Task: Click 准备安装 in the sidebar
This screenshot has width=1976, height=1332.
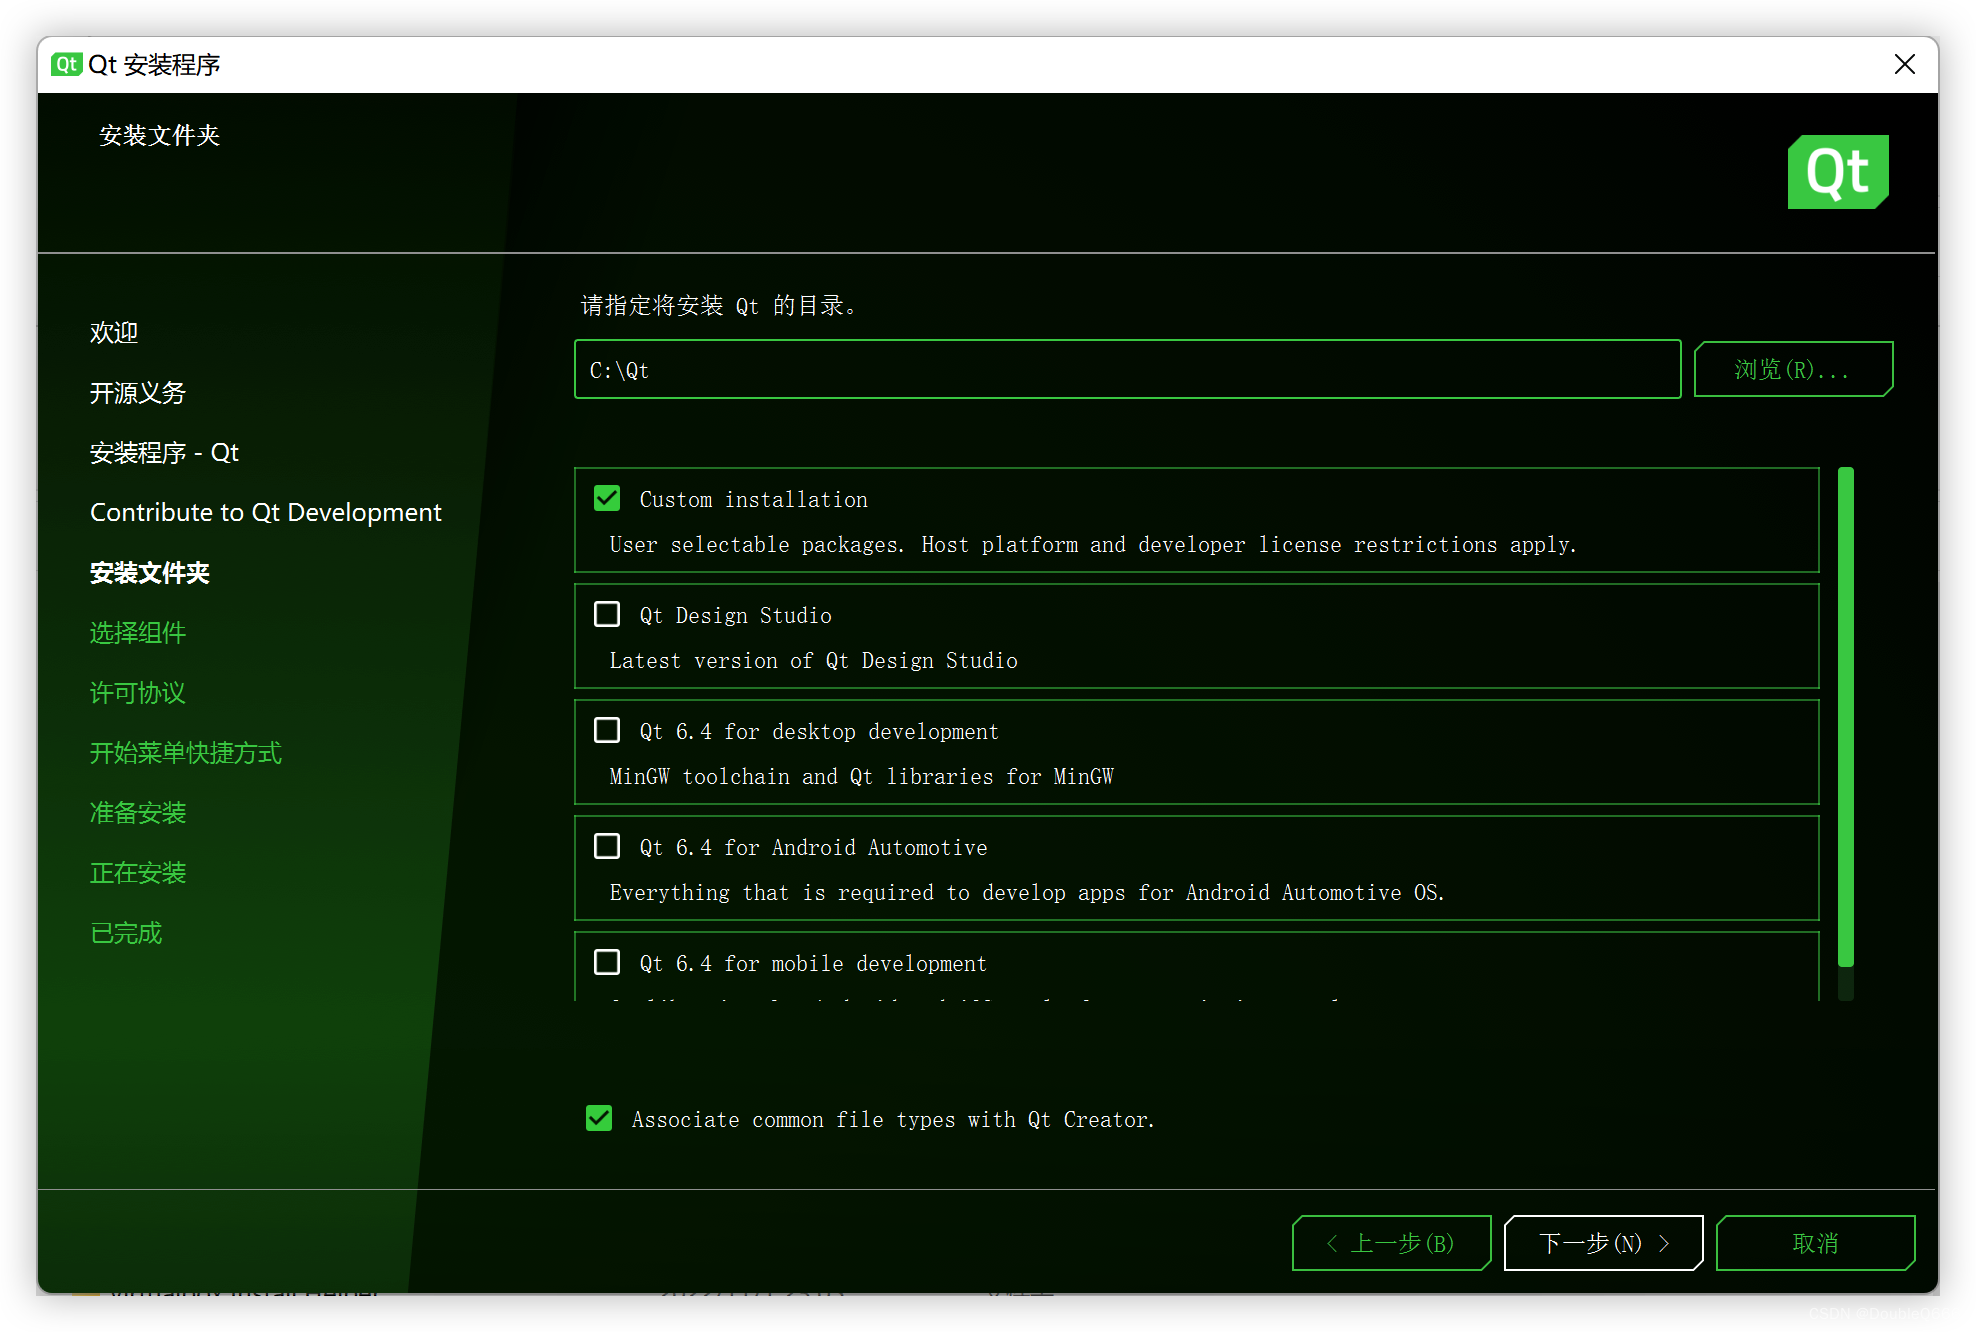Action: 138,813
